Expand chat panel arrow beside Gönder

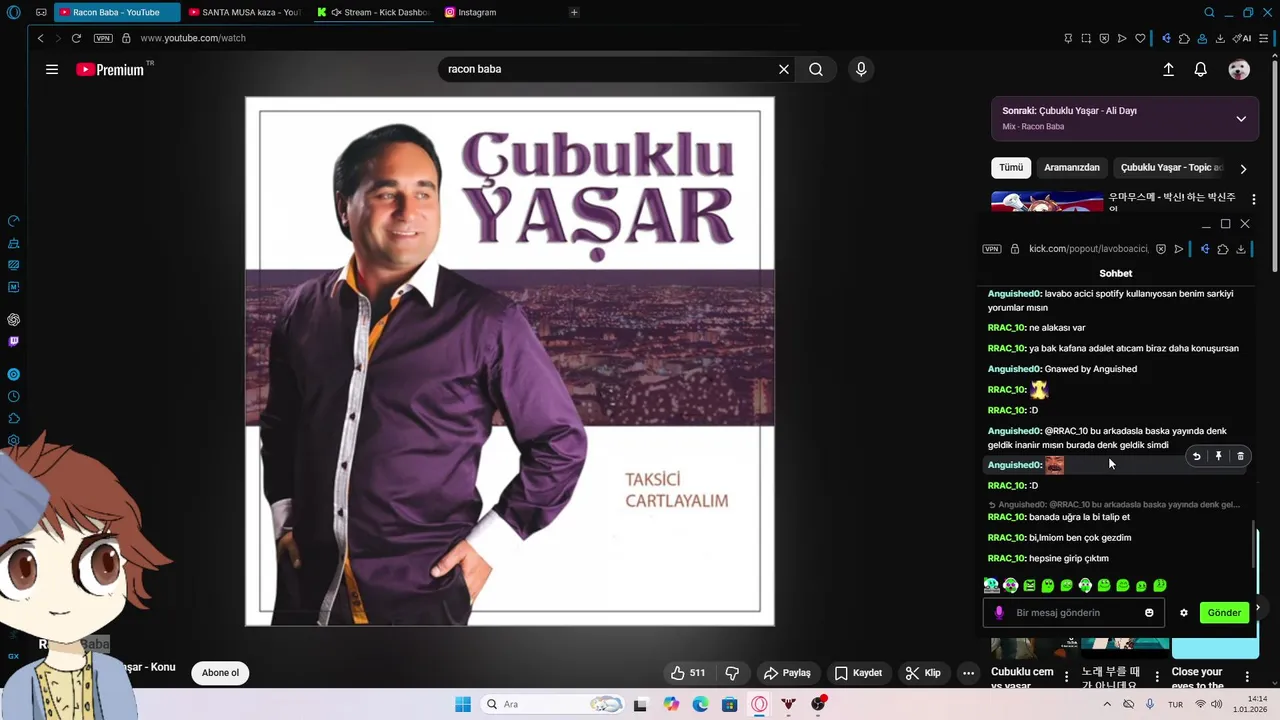pos(1259,607)
